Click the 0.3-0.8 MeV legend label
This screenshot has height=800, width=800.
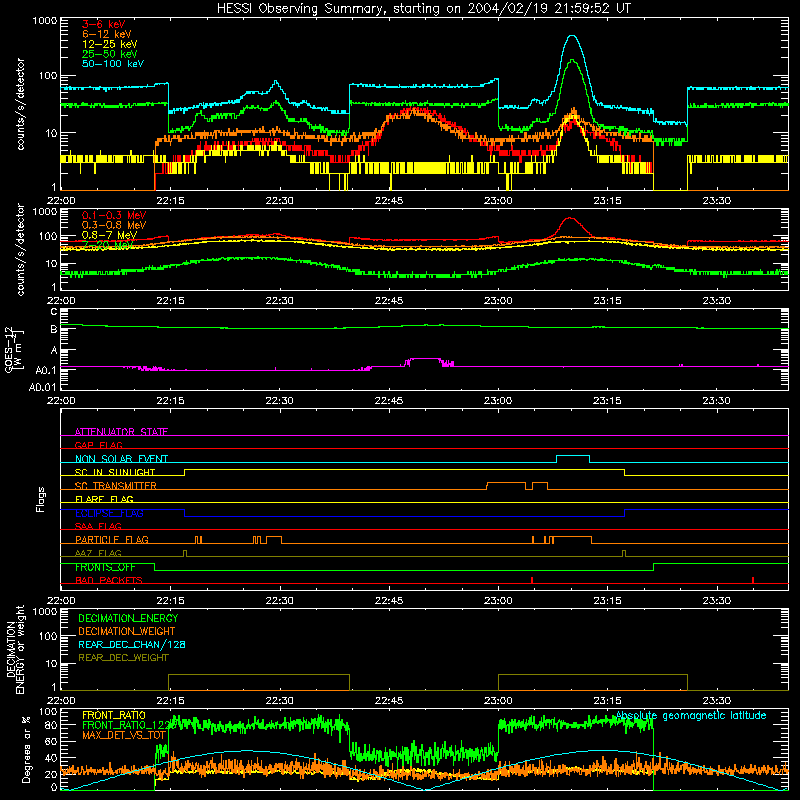(114, 225)
